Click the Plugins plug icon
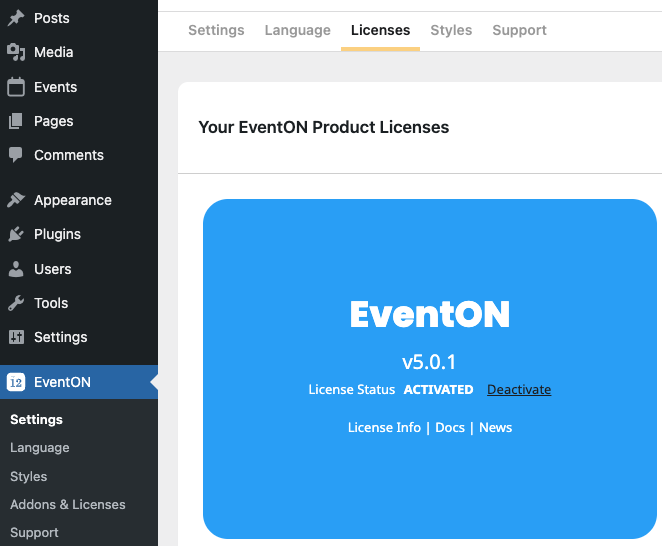Screen dimensions: 662x546 [x=16, y=234]
